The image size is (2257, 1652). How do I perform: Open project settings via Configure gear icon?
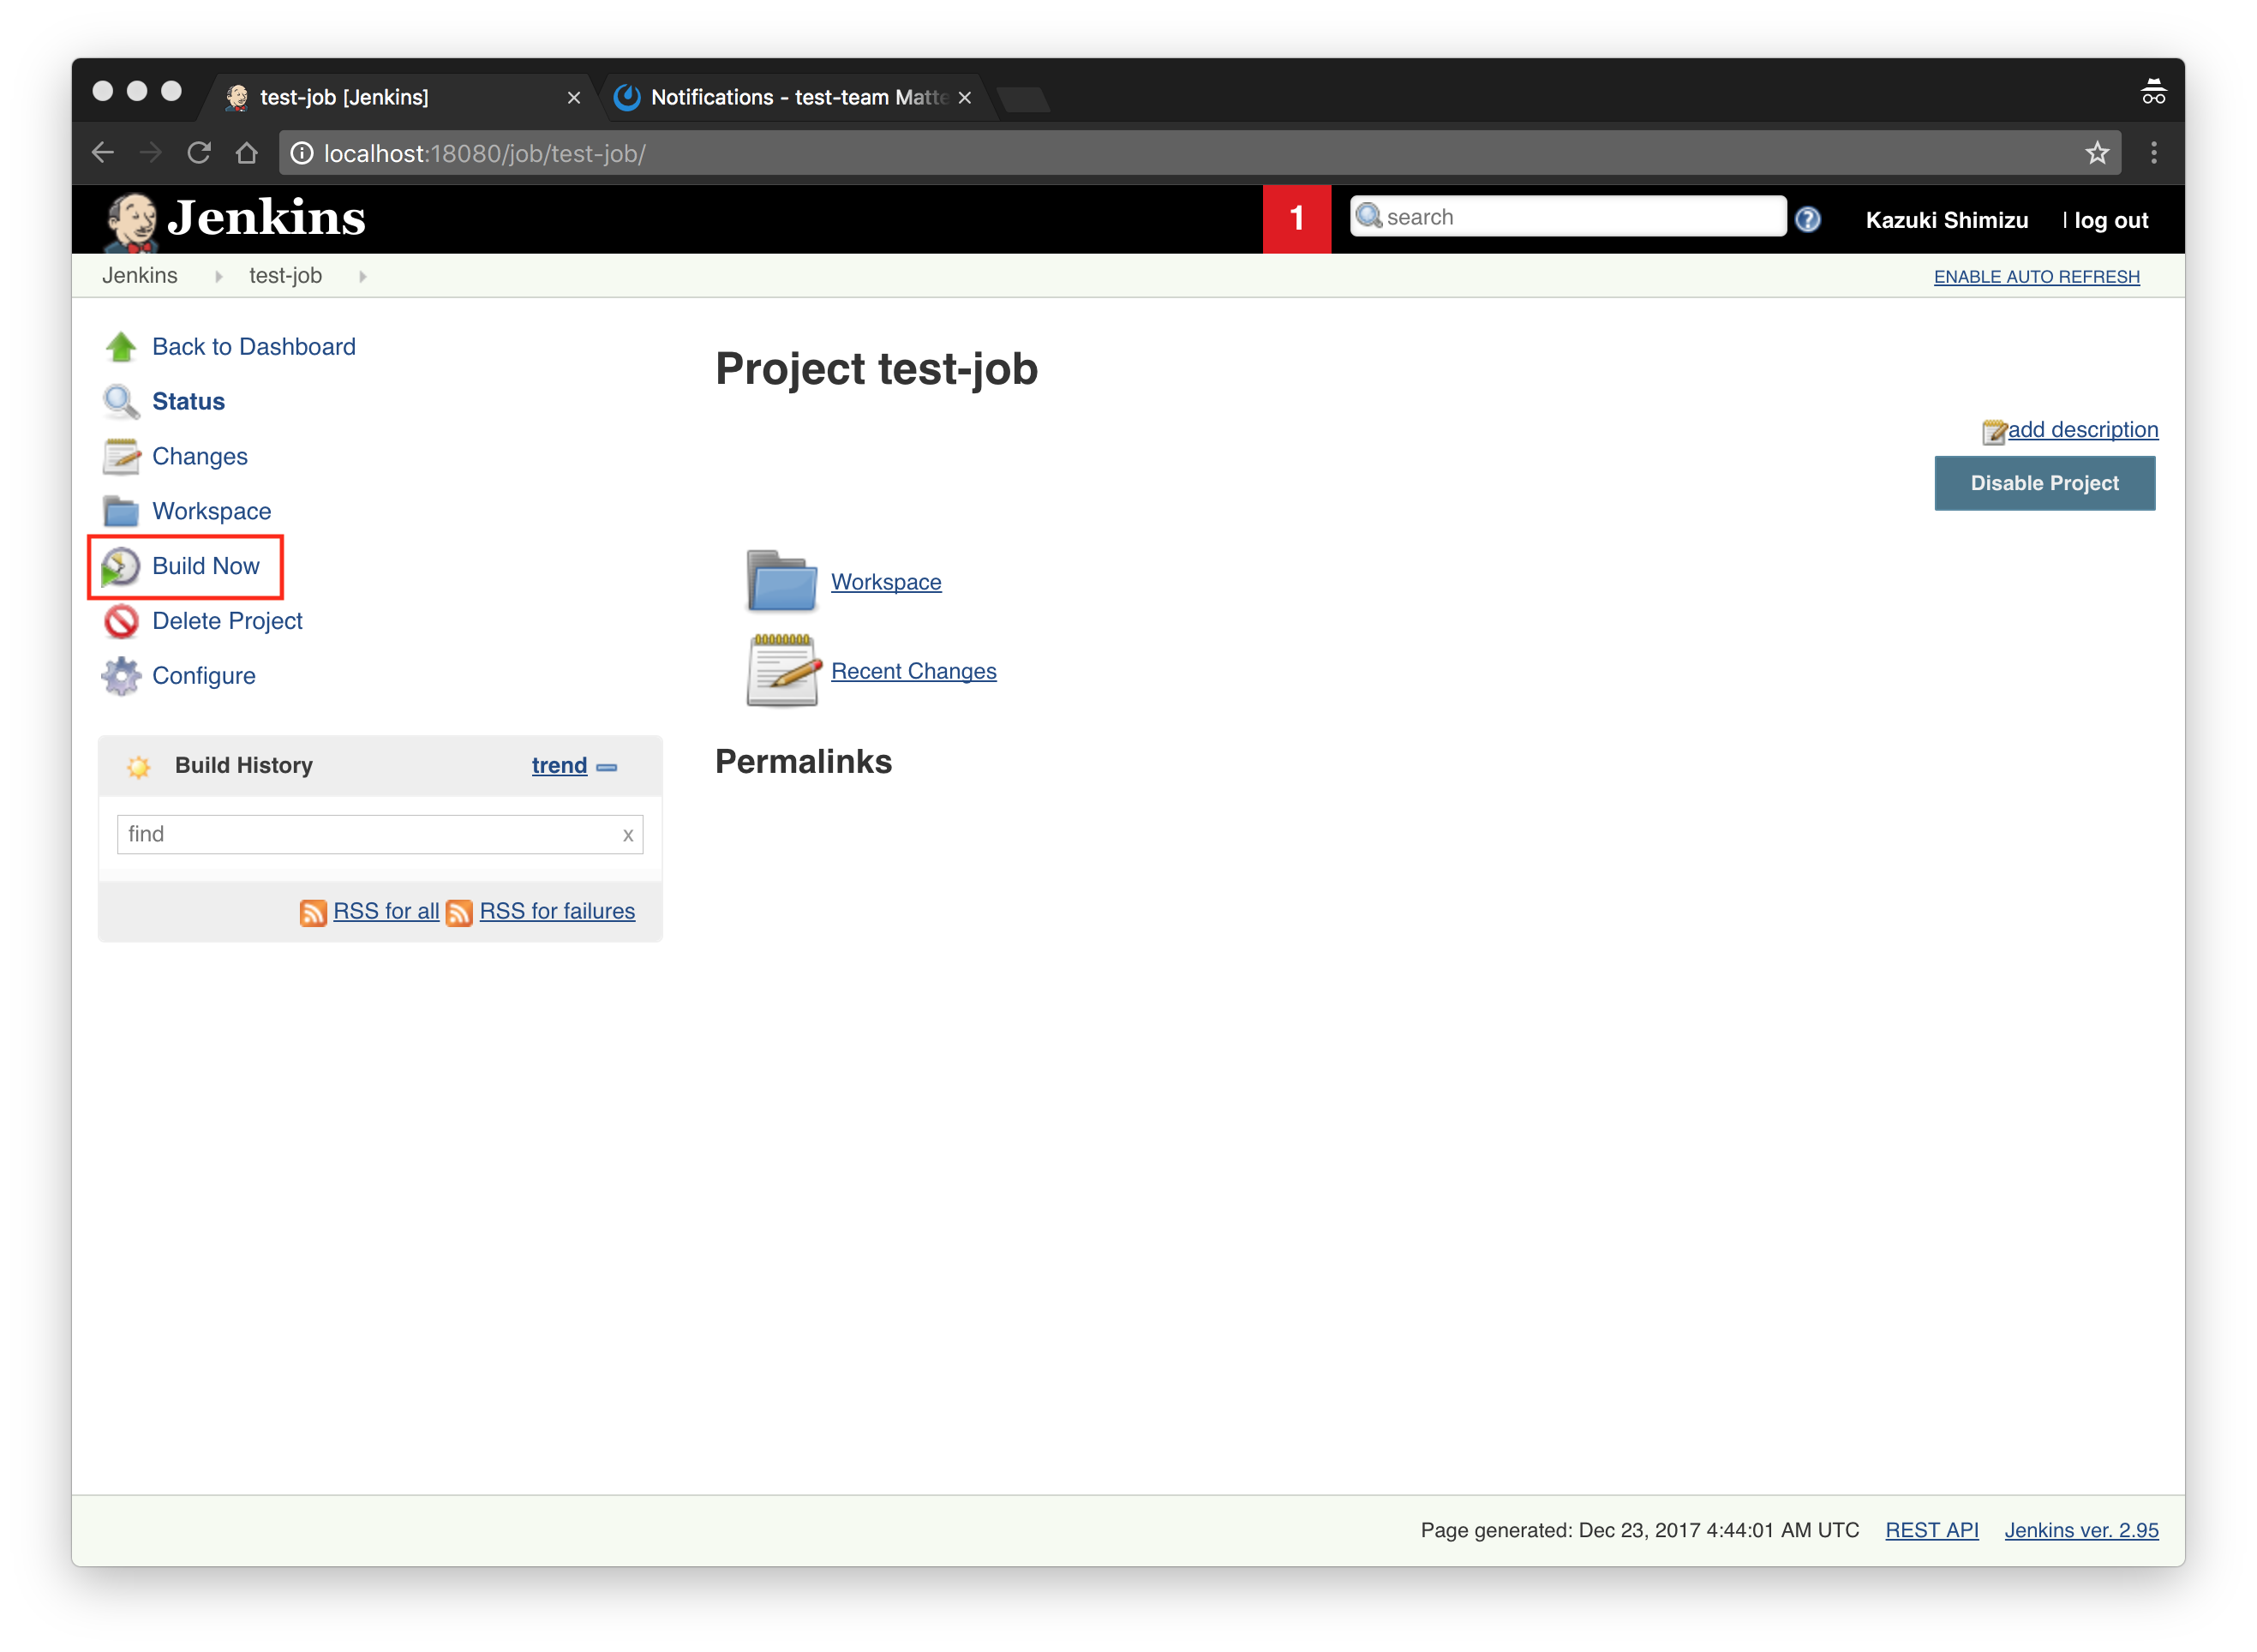(121, 675)
